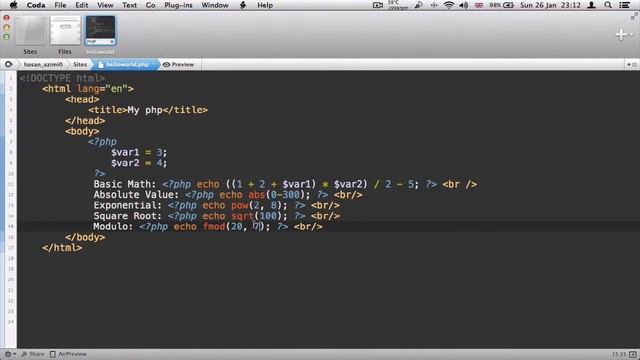Click the Exponential pow code line
Viewport: 640px width, 360px height.
pyautogui.click(x=216, y=206)
